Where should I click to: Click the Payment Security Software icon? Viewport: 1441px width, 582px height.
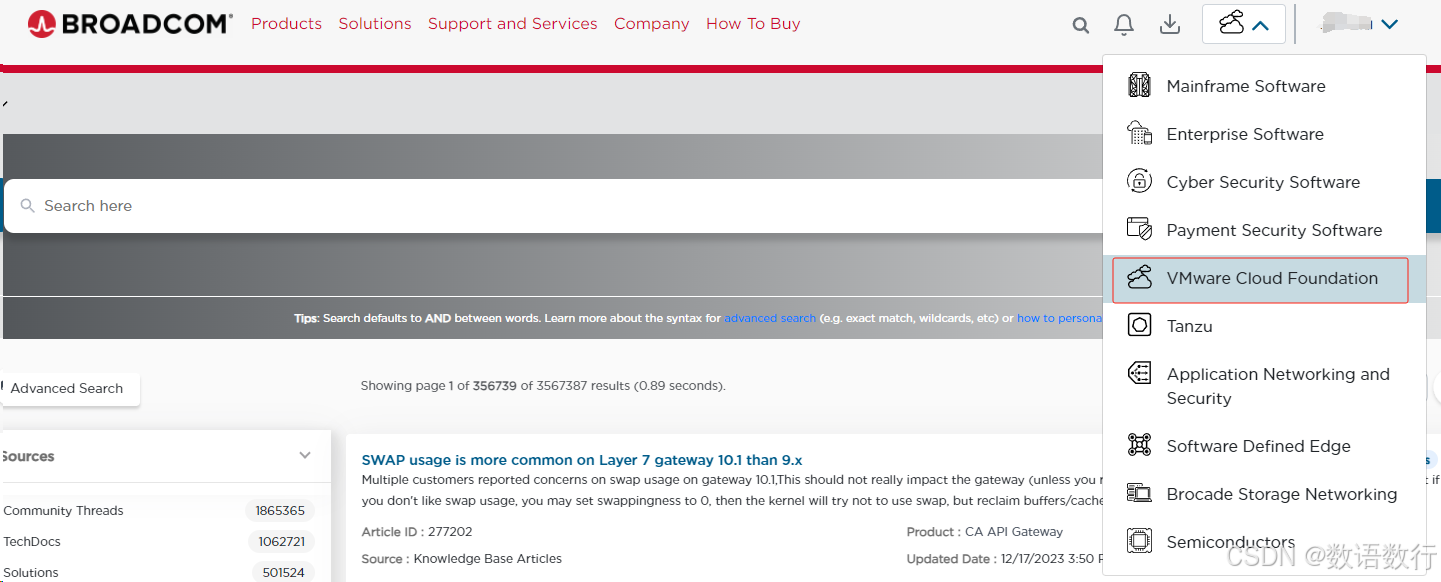point(1139,229)
